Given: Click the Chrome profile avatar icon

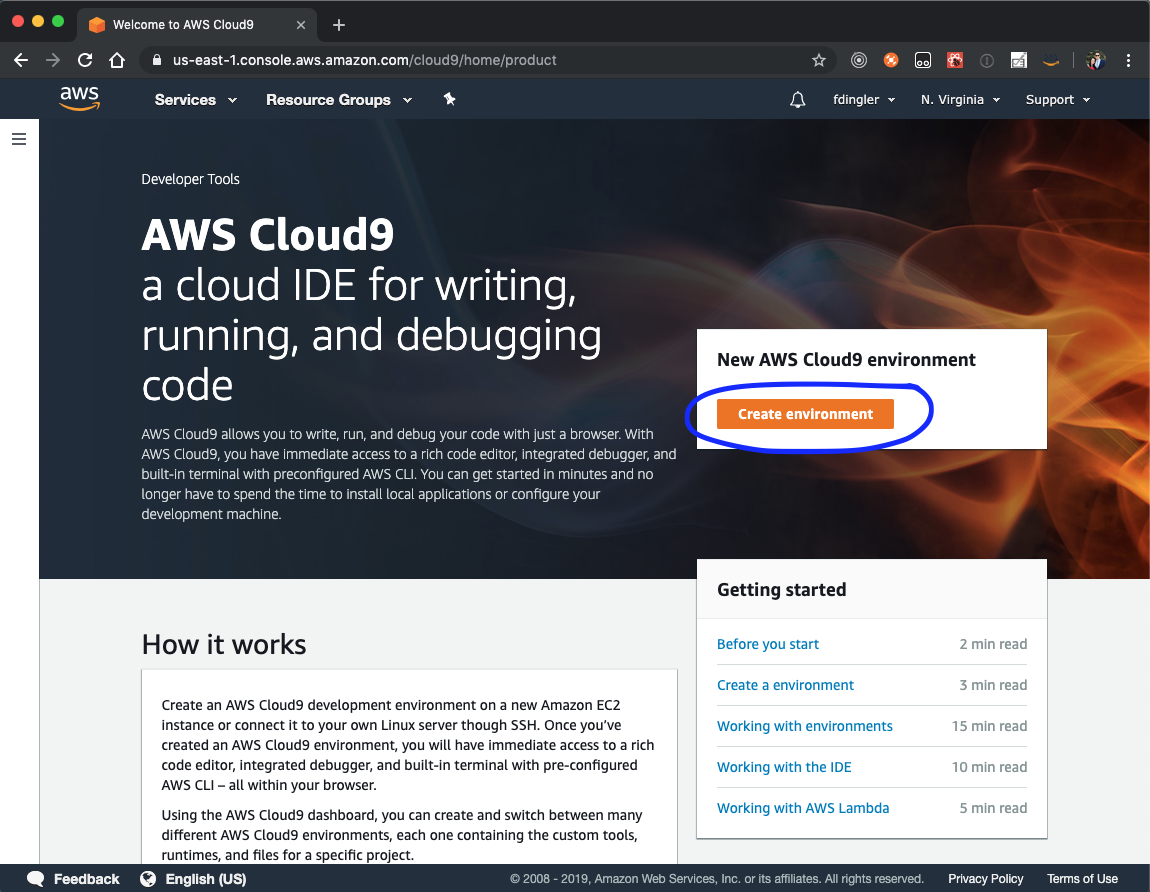Looking at the screenshot, I should [1096, 60].
